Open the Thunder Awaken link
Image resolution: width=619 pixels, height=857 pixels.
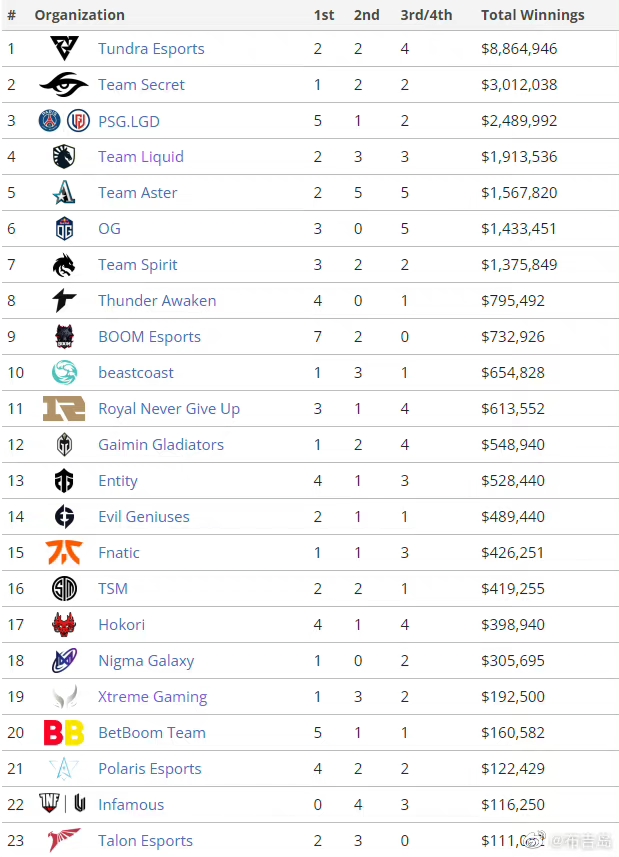click(157, 301)
